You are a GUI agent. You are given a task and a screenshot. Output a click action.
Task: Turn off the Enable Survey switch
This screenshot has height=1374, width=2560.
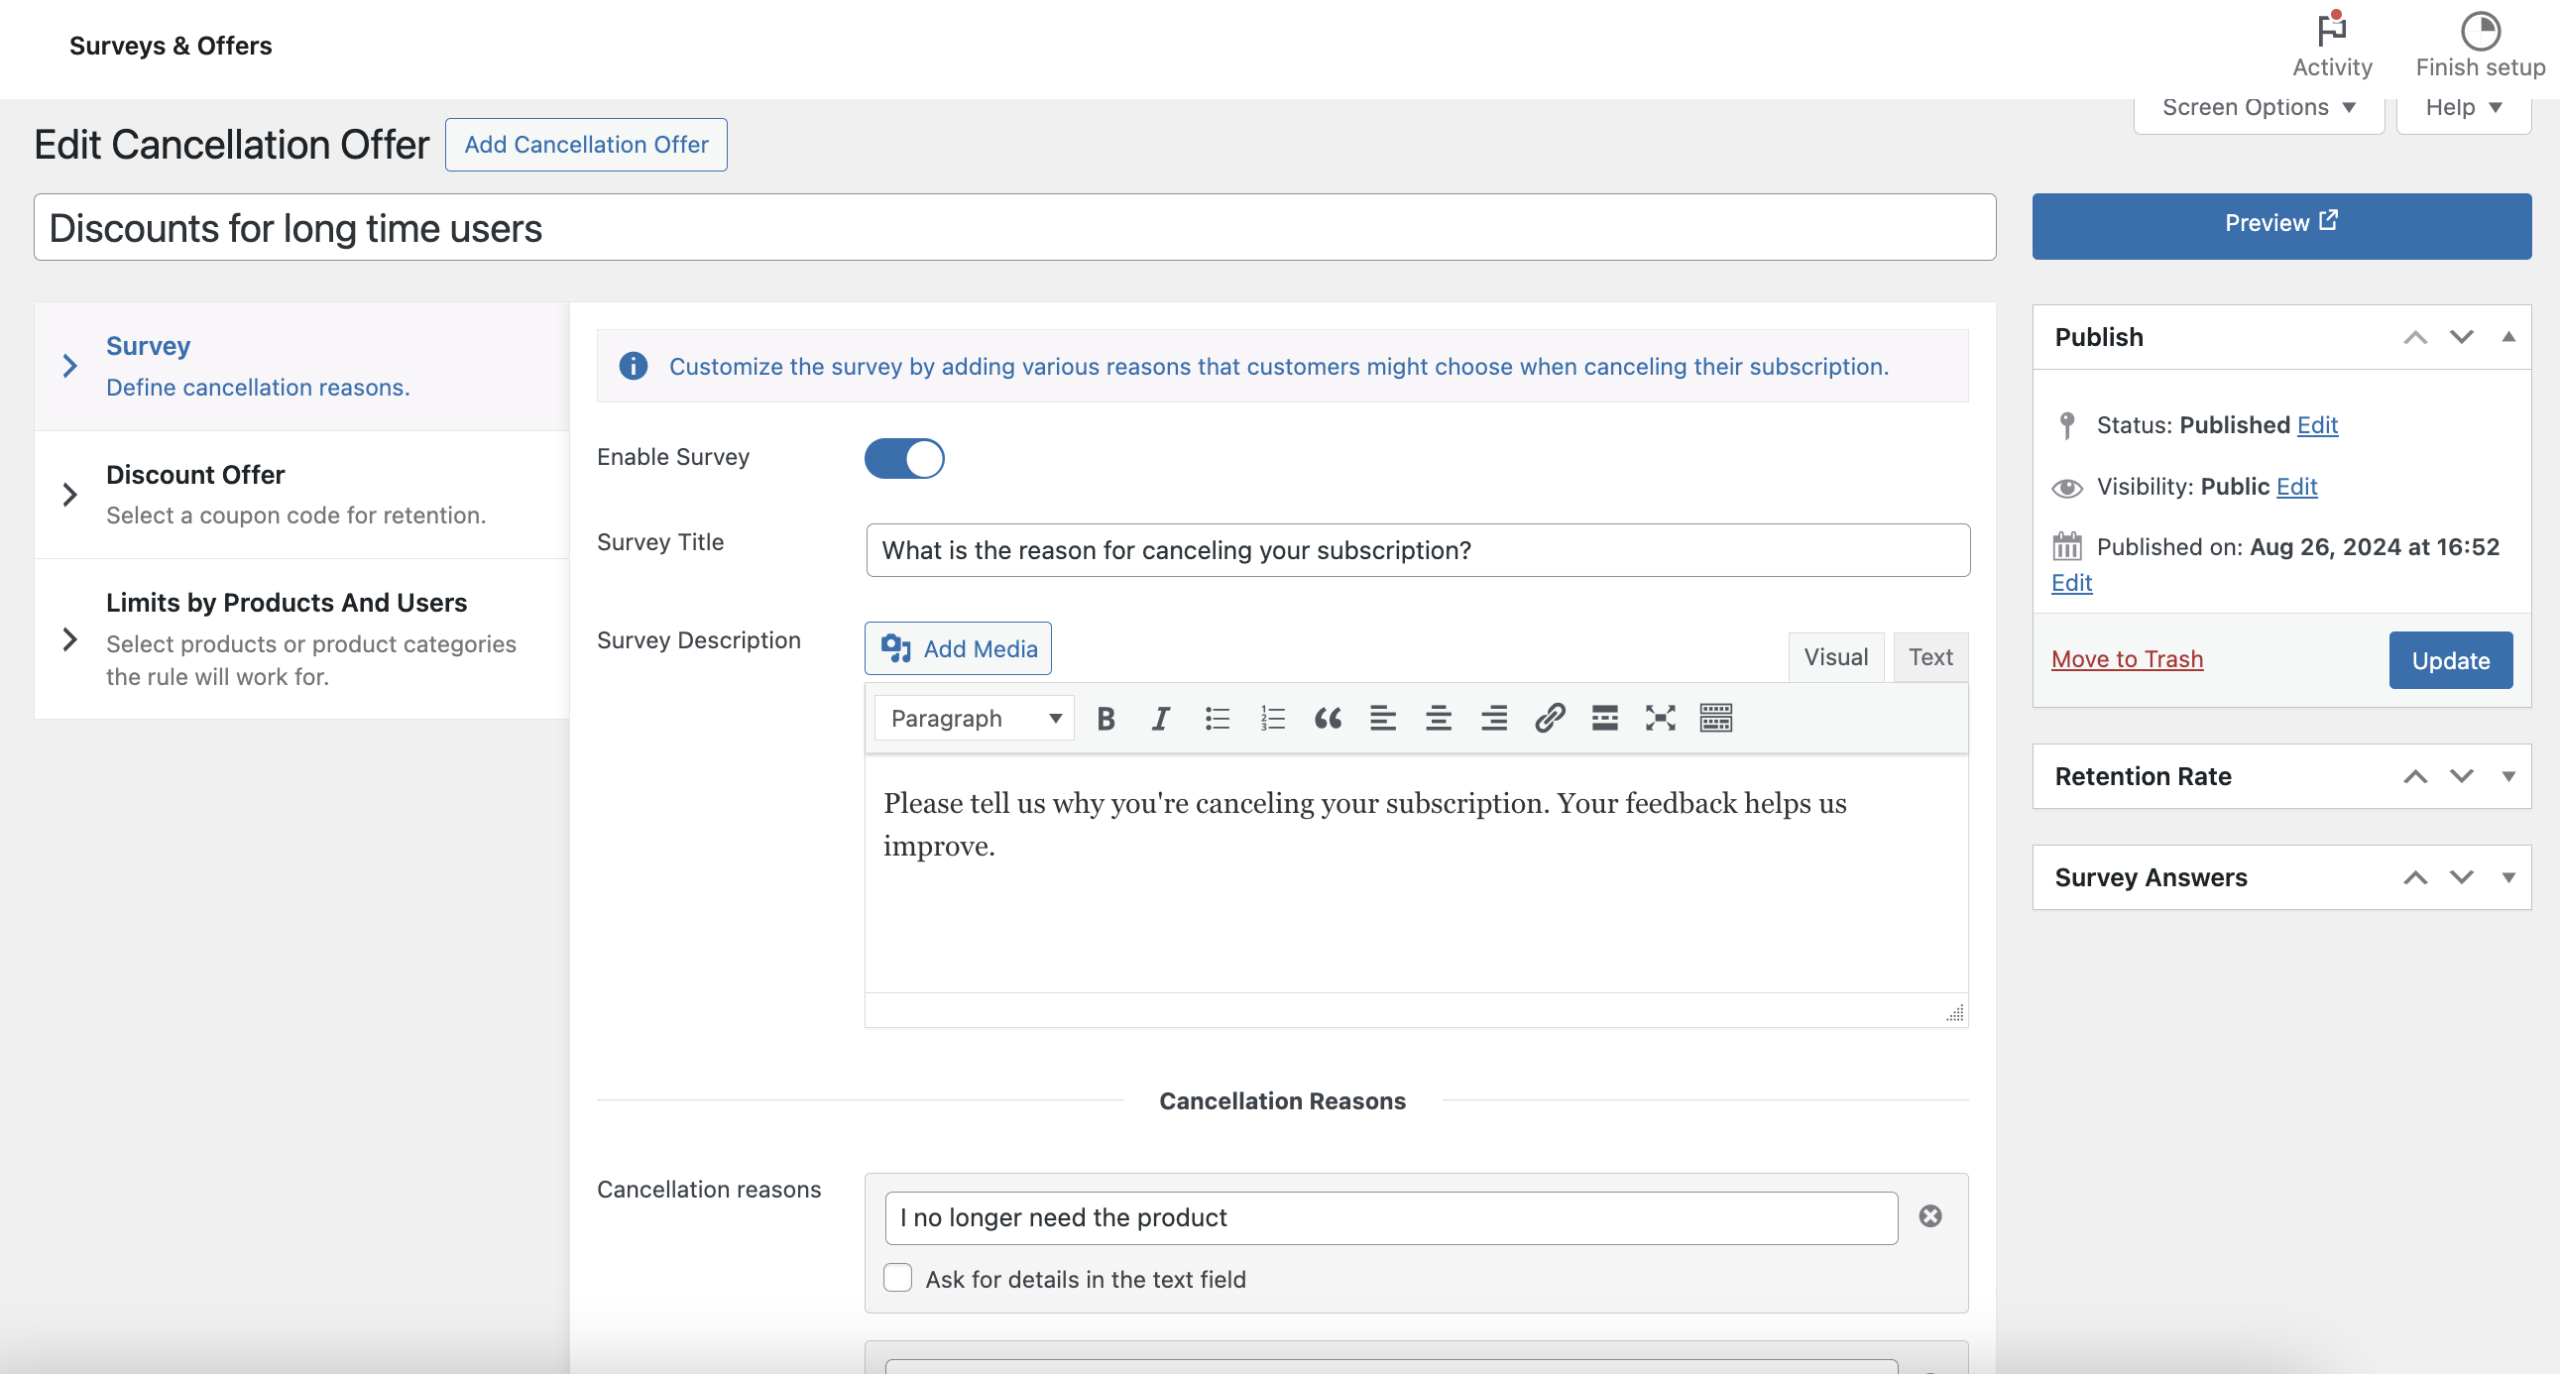point(904,458)
